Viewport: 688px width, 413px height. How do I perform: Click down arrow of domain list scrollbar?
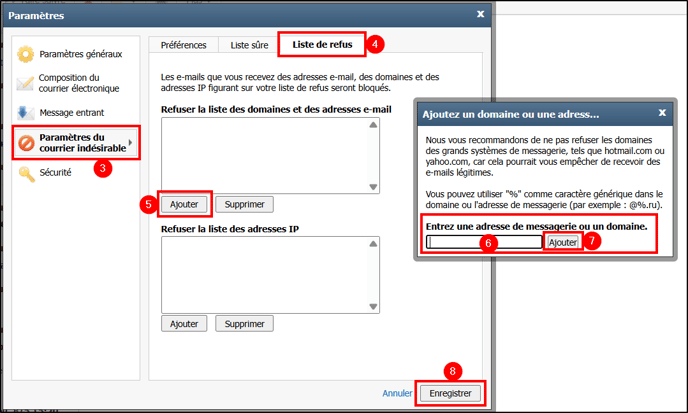[x=373, y=187]
